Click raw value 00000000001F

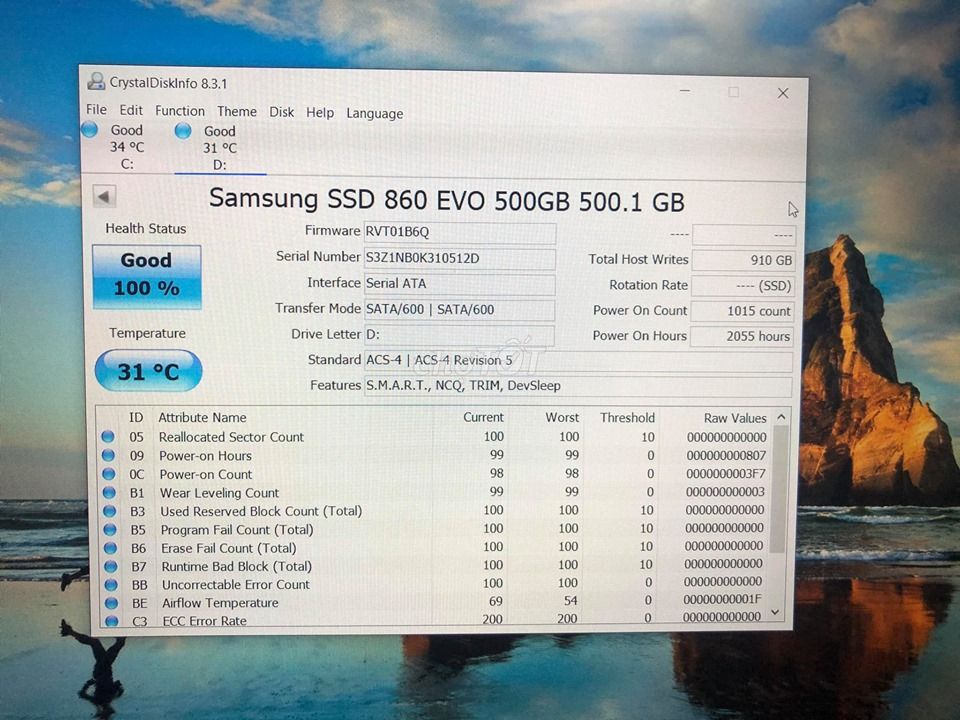click(x=722, y=599)
